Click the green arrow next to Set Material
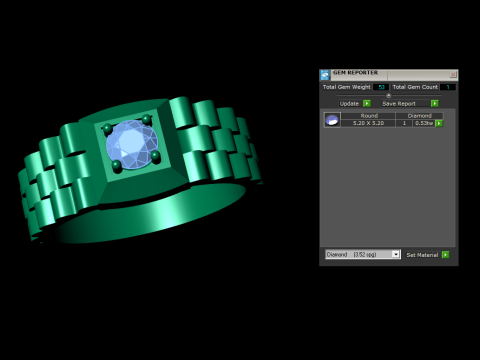Viewport: 480px width, 360px height. tap(445, 255)
